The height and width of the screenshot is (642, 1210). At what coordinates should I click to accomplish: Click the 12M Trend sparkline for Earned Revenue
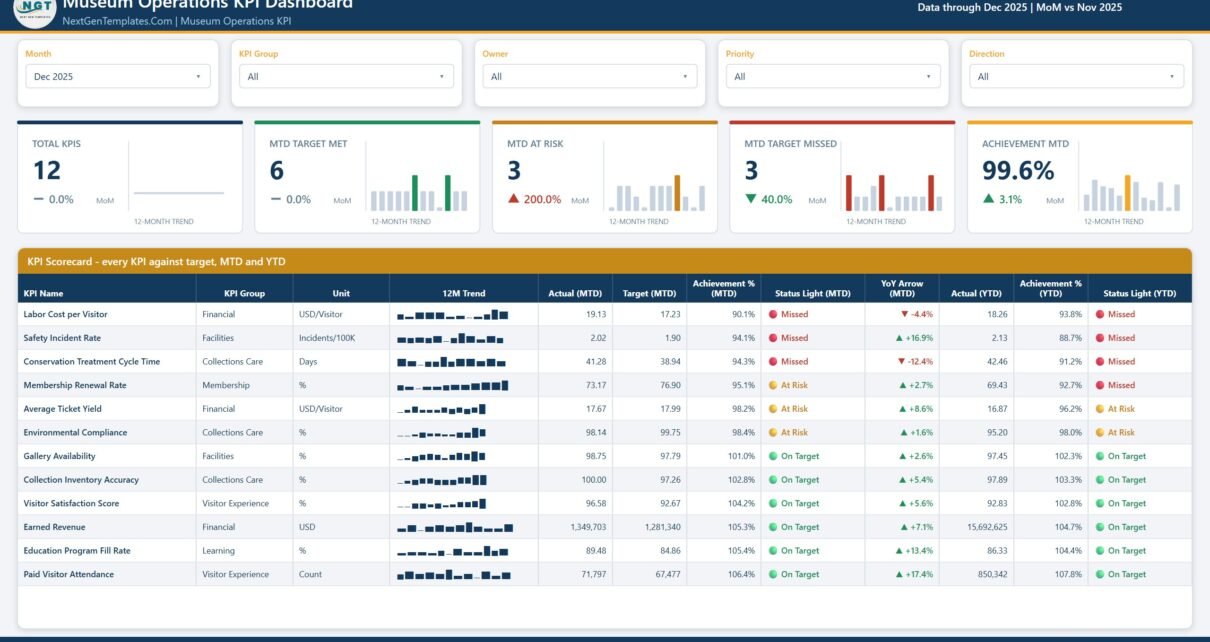455,527
